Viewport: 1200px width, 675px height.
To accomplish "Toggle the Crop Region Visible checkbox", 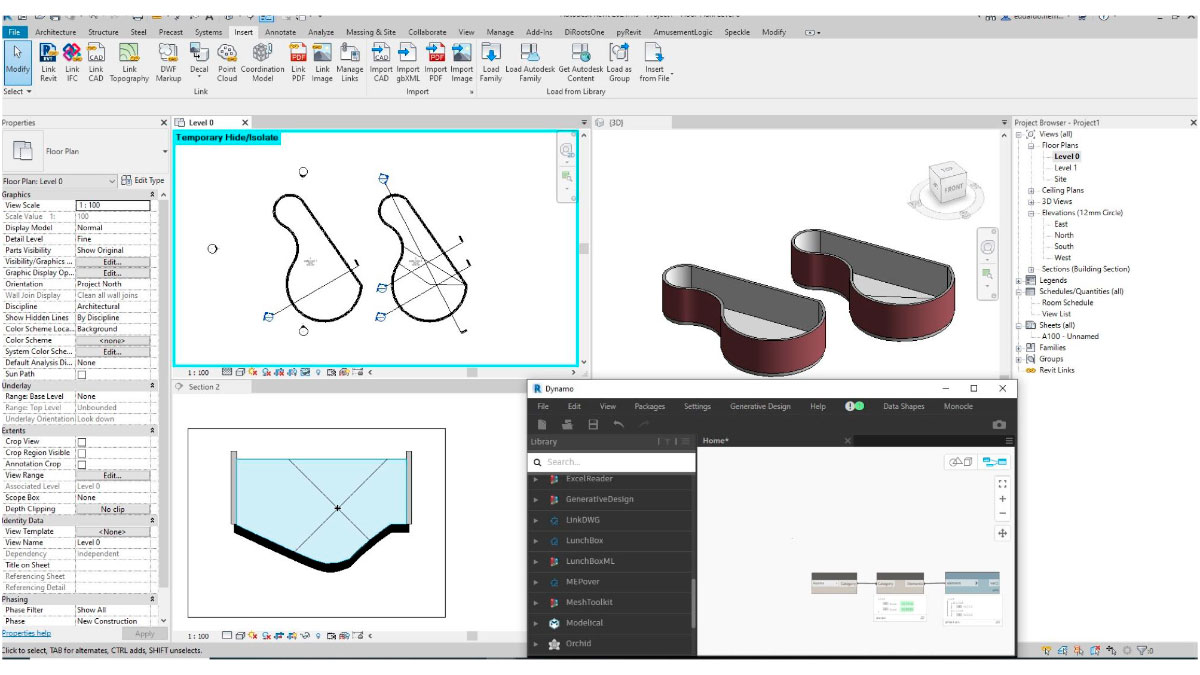I will pyautogui.click(x=82, y=453).
